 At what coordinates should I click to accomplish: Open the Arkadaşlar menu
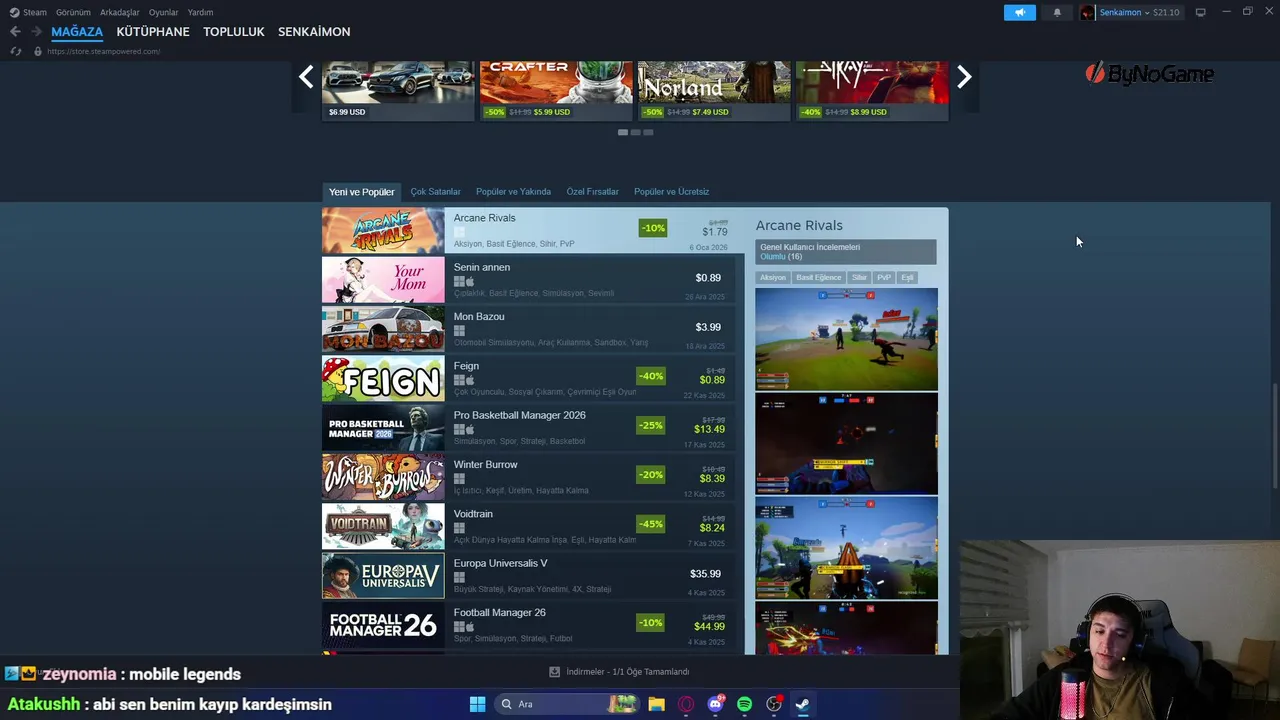pyautogui.click(x=120, y=12)
